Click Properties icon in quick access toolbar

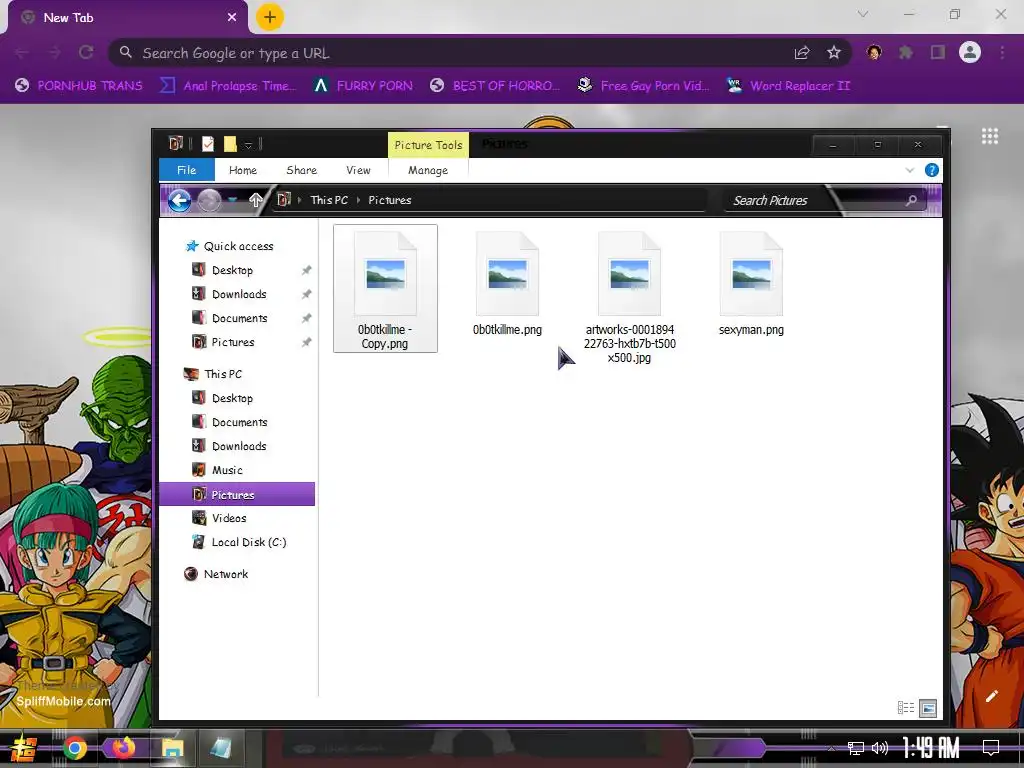coord(208,144)
